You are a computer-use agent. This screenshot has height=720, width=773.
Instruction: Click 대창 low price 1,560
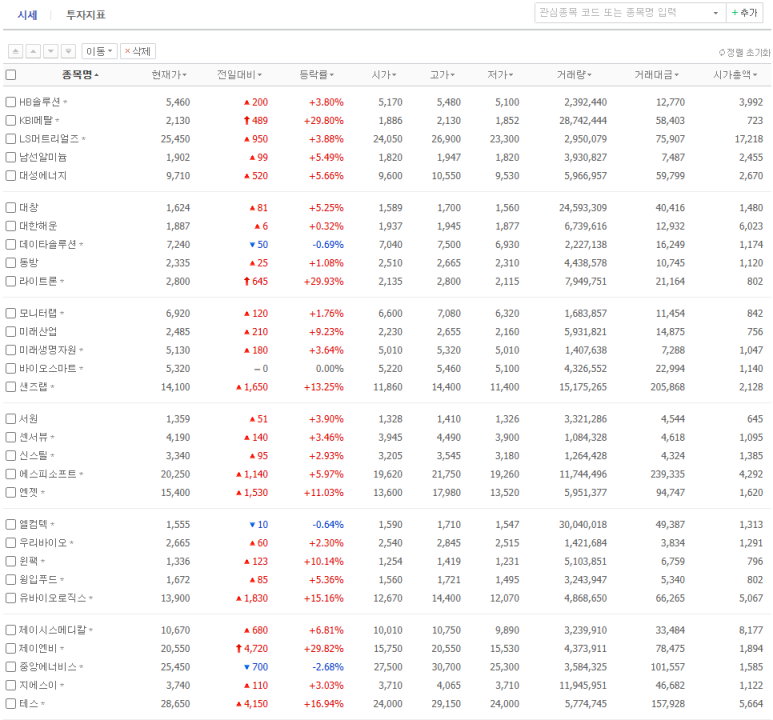pyautogui.click(x=507, y=208)
